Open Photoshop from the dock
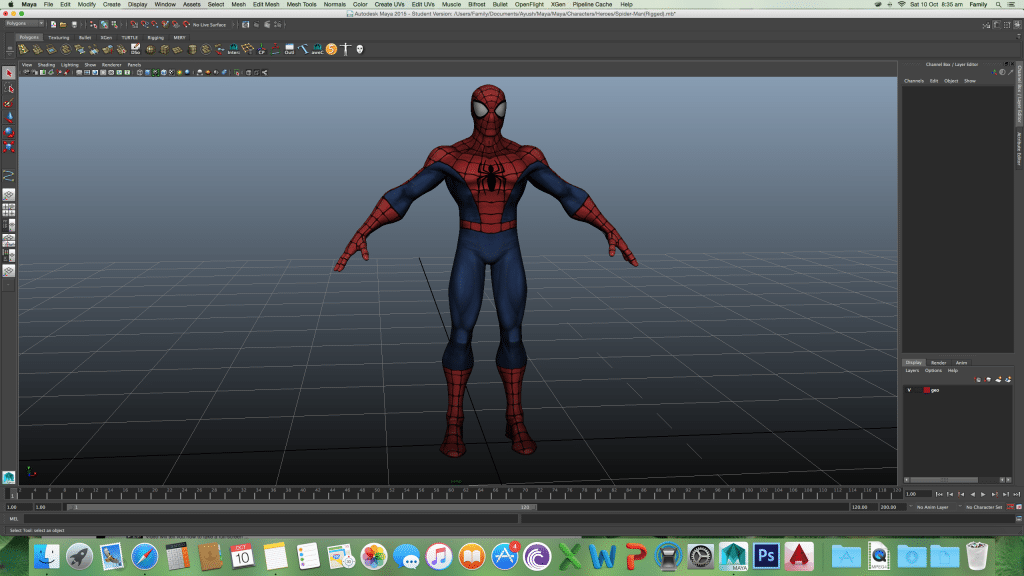1024x576 pixels. click(x=766, y=556)
